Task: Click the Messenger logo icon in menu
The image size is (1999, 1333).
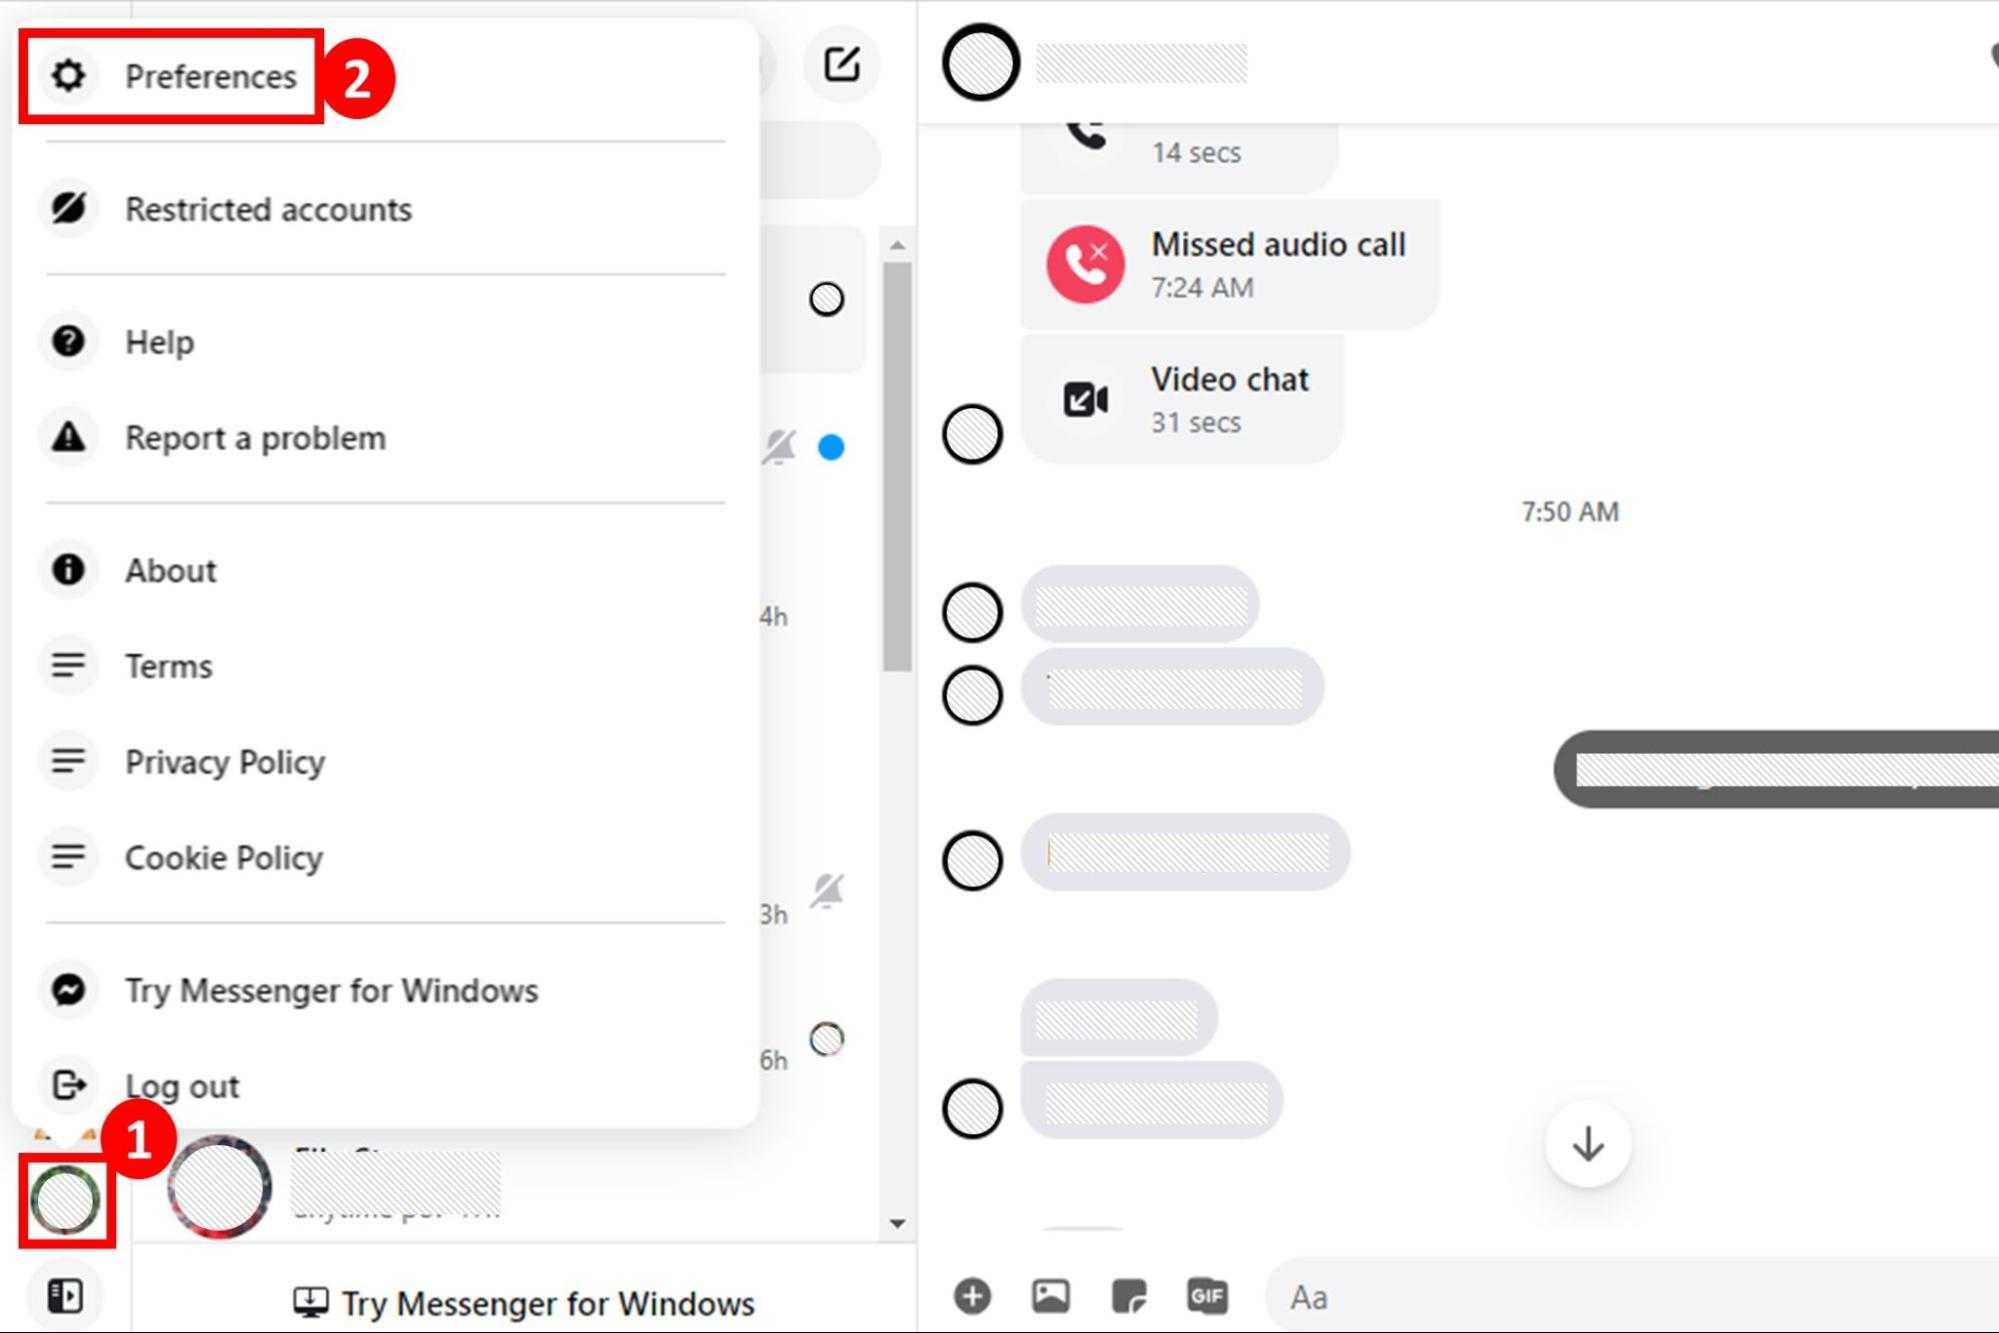Action: pos(68,990)
